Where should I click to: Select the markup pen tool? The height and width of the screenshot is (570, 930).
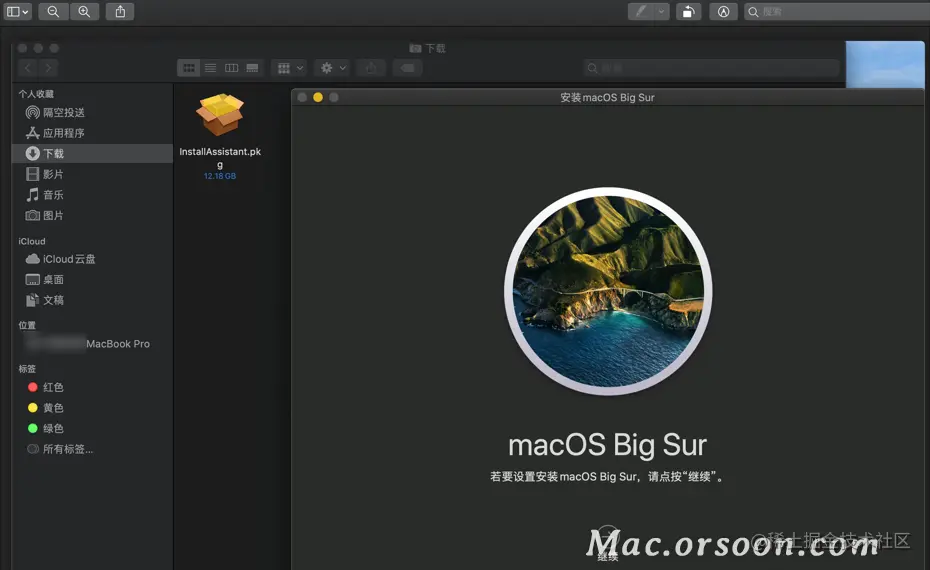coord(641,11)
